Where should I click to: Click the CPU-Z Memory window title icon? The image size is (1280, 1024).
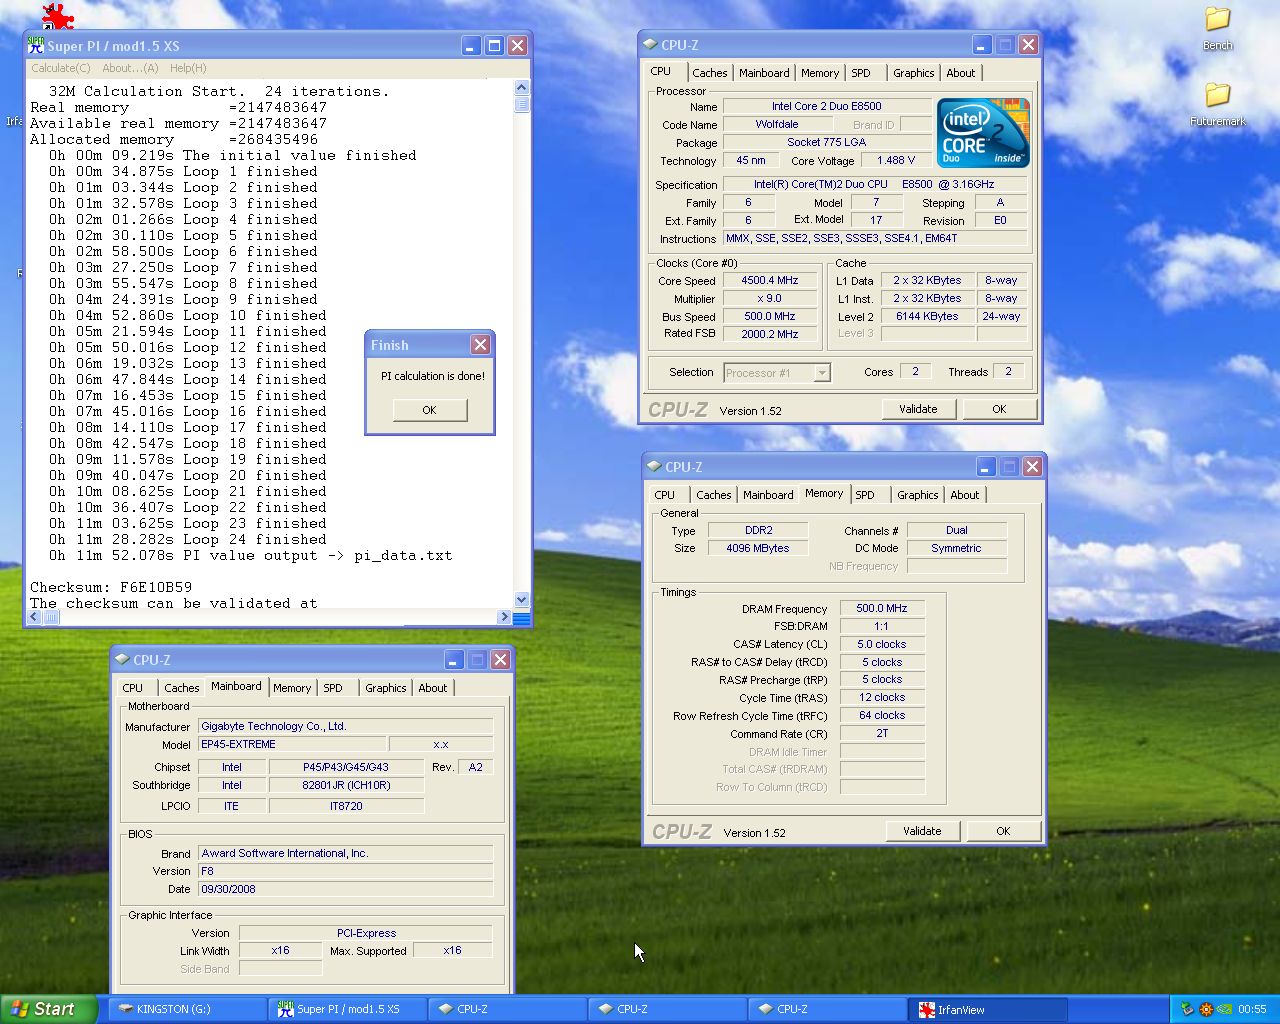click(x=654, y=466)
